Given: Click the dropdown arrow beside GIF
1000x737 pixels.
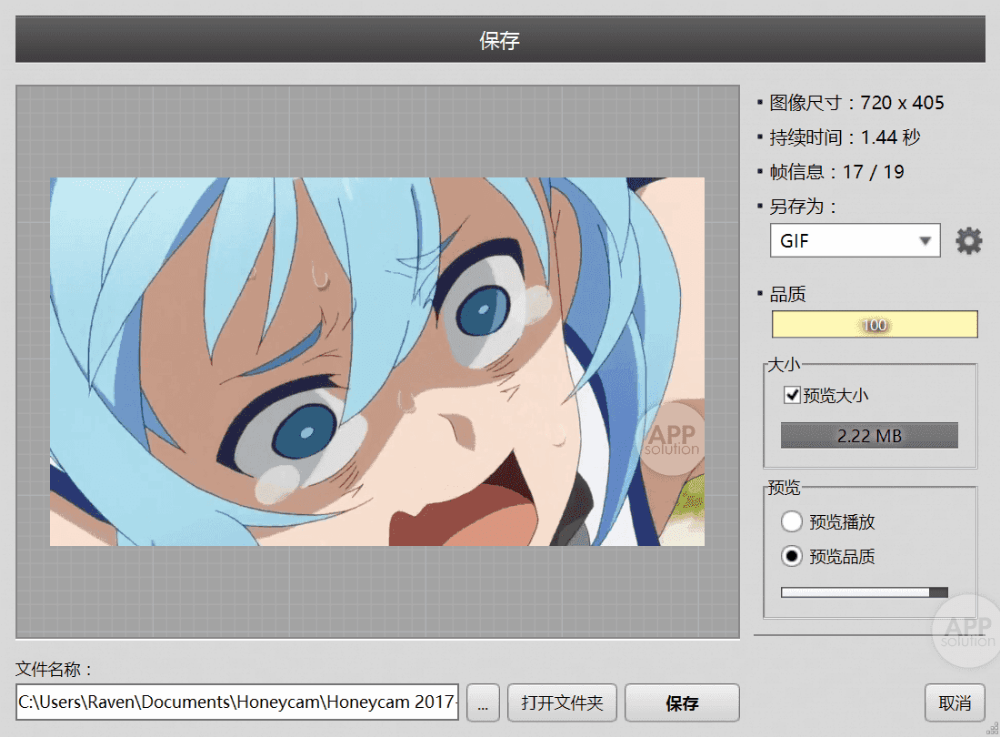Looking at the screenshot, I should tap(925, 241).
